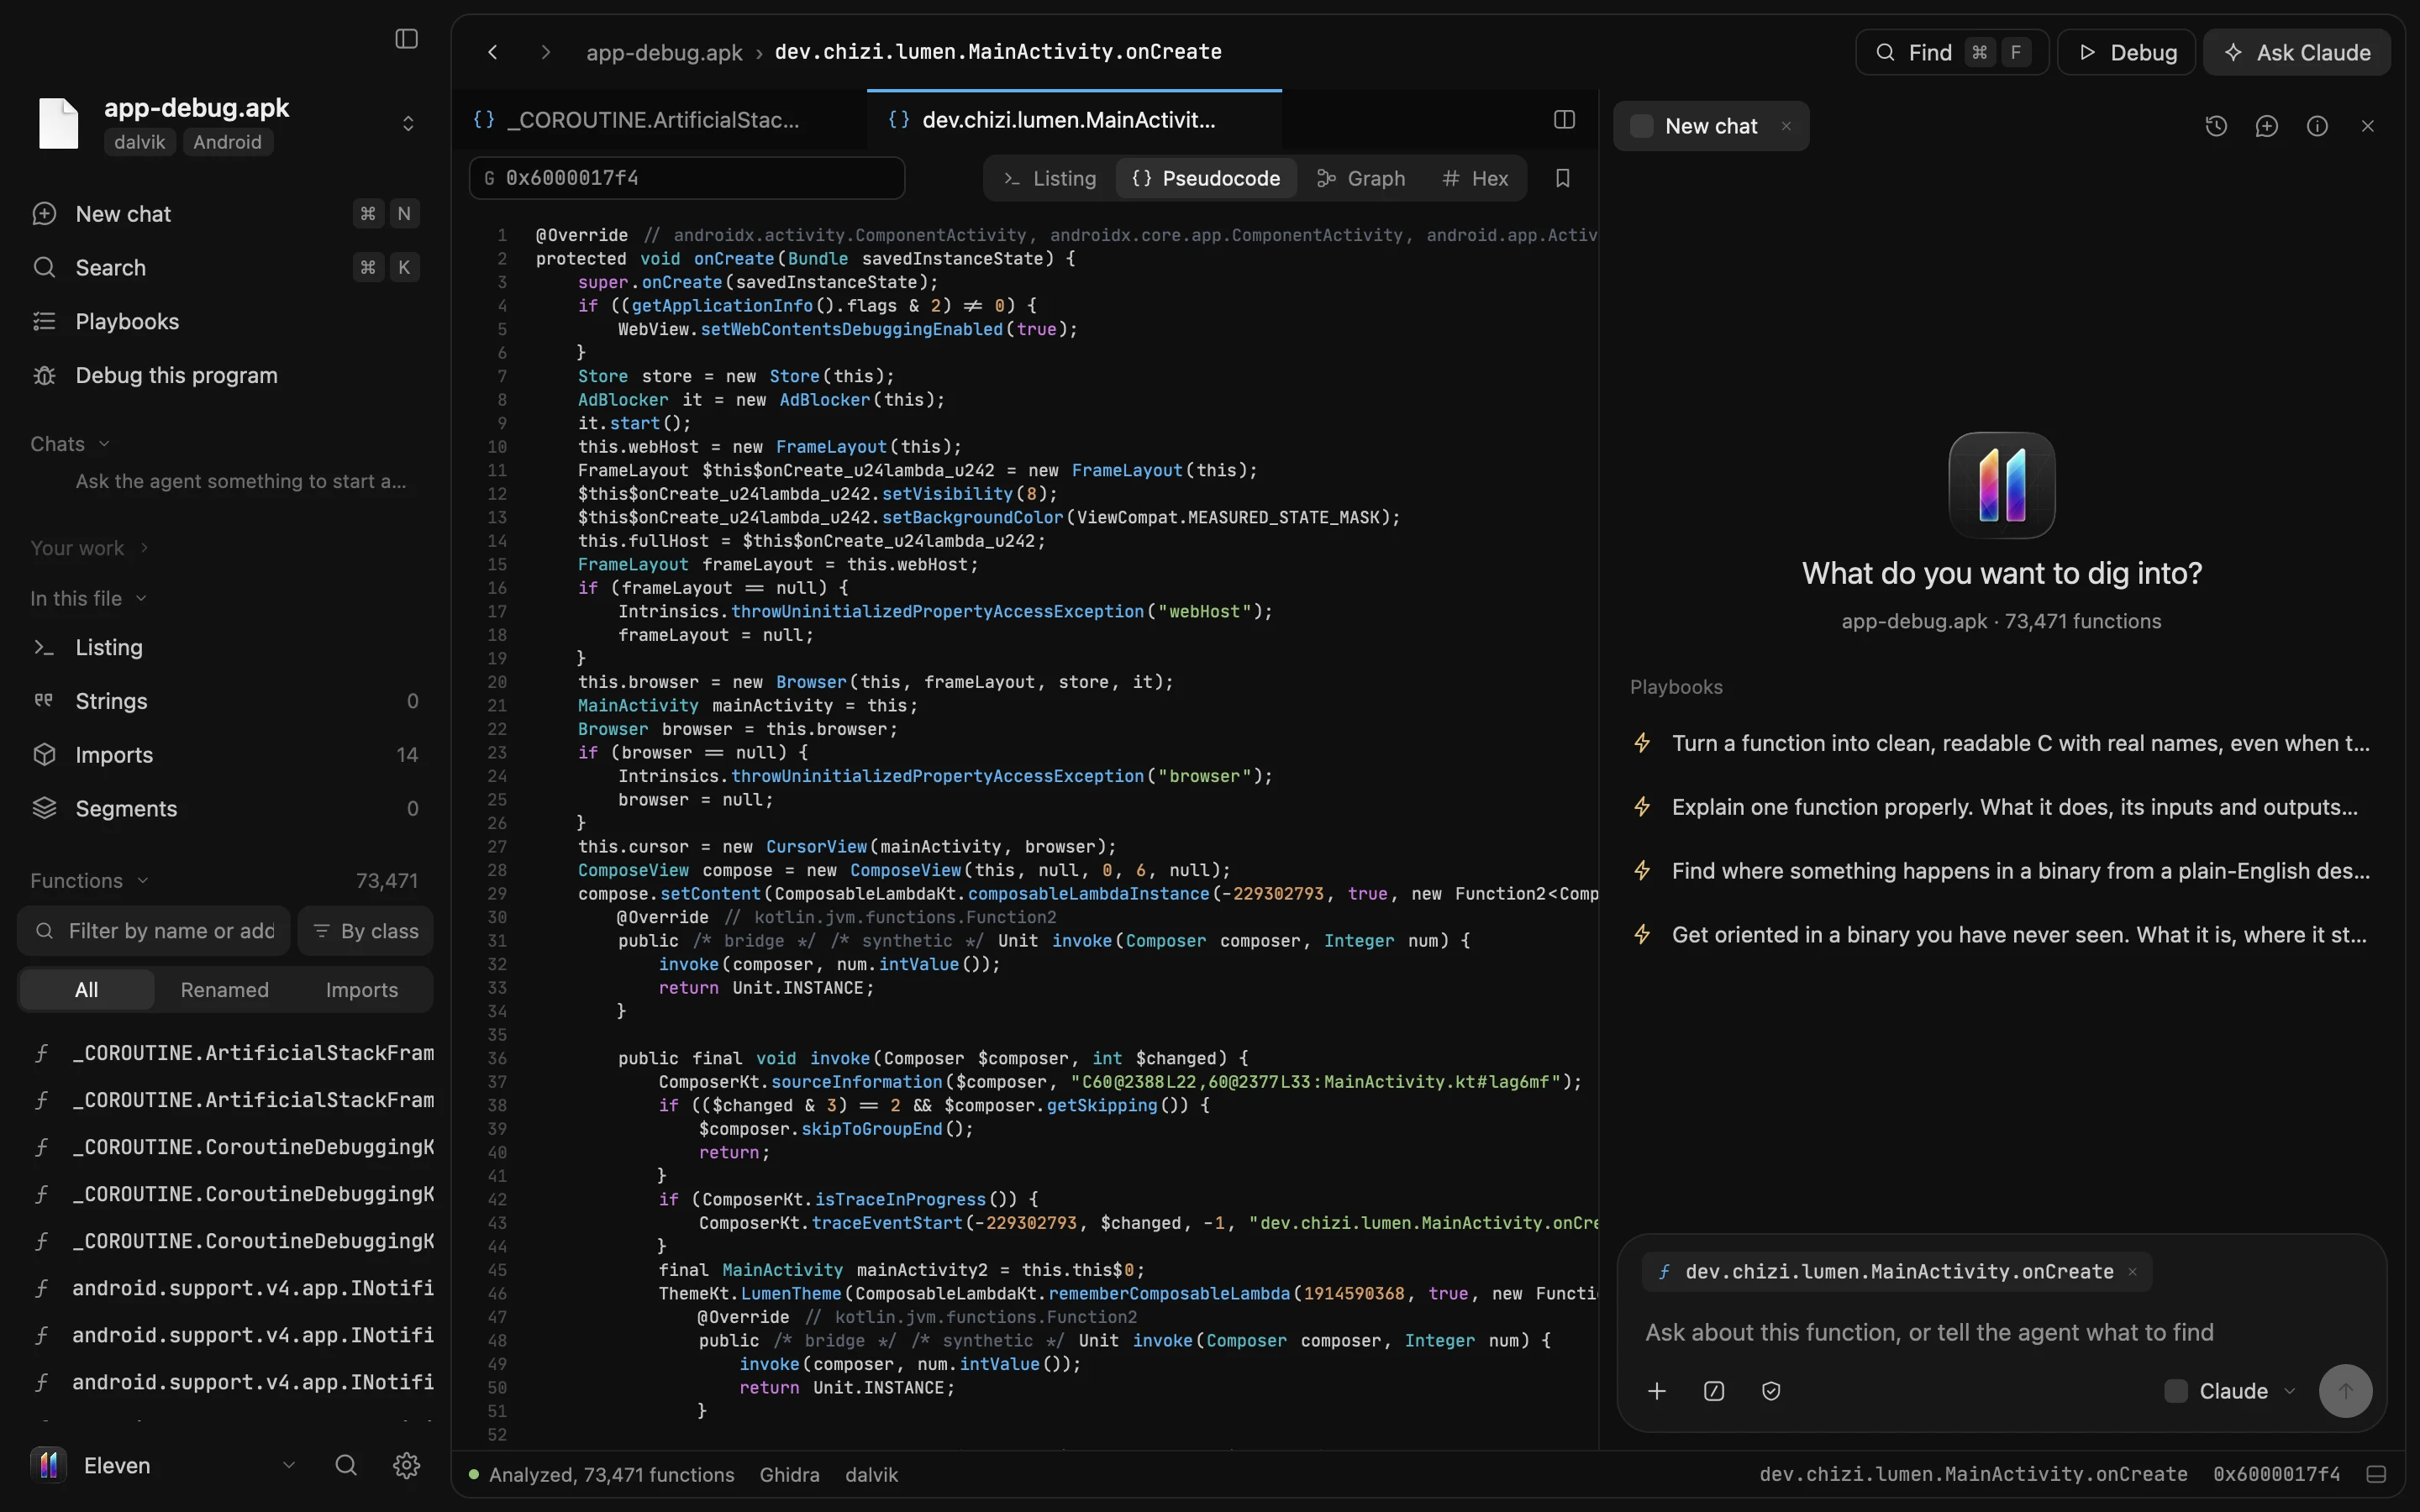Open Strings in the sidebar
Viewport: 2420px width, 1512px height.
click(225, 701)
